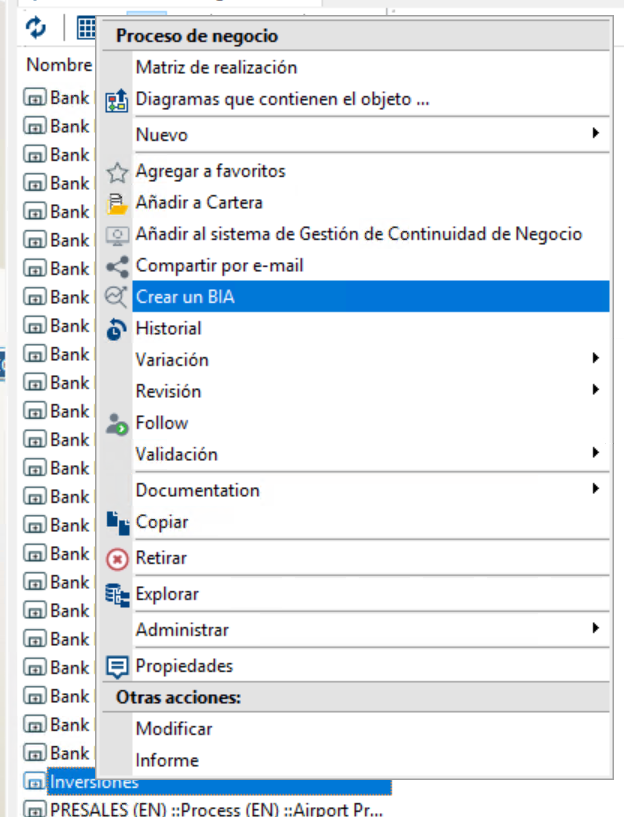Screen dimensions: 624x817
Task: Click the red Retirar cross icon
Action: click(x=117, y=559)
